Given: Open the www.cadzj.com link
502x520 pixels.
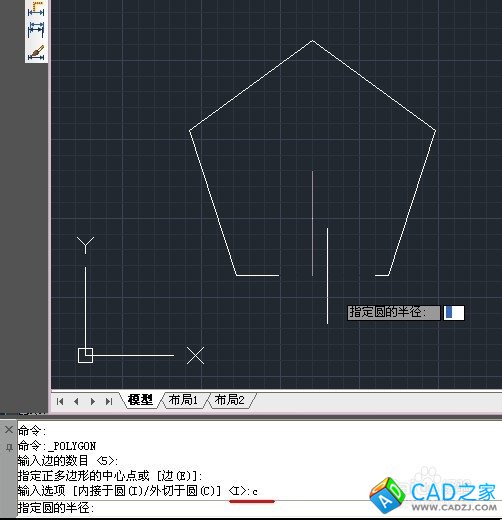Looking at the screenshot, I should coord(454,507).
